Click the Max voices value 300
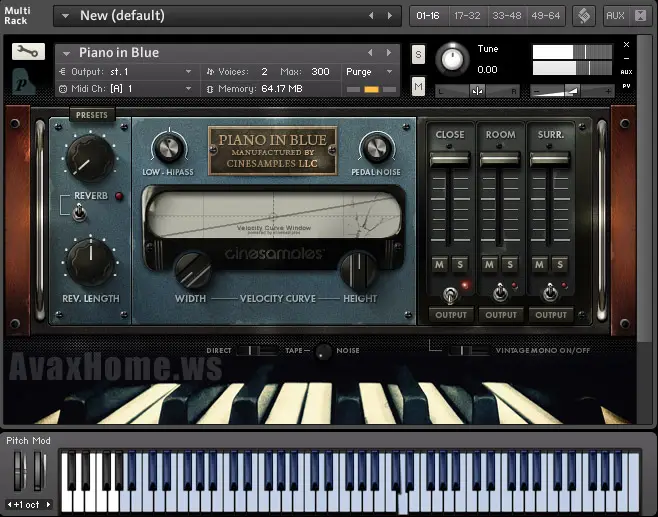 coord(320,72)
